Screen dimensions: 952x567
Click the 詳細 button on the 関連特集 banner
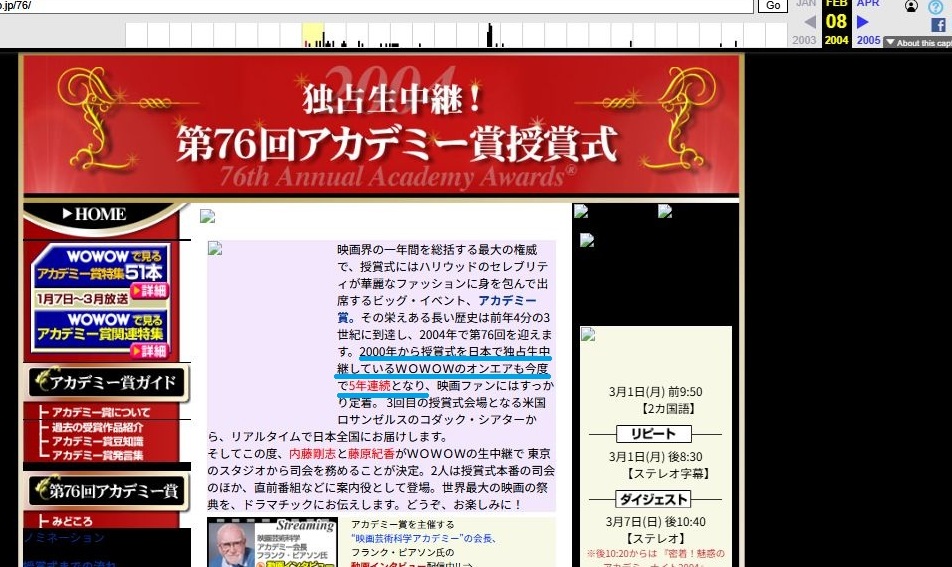tap(153, 351)
